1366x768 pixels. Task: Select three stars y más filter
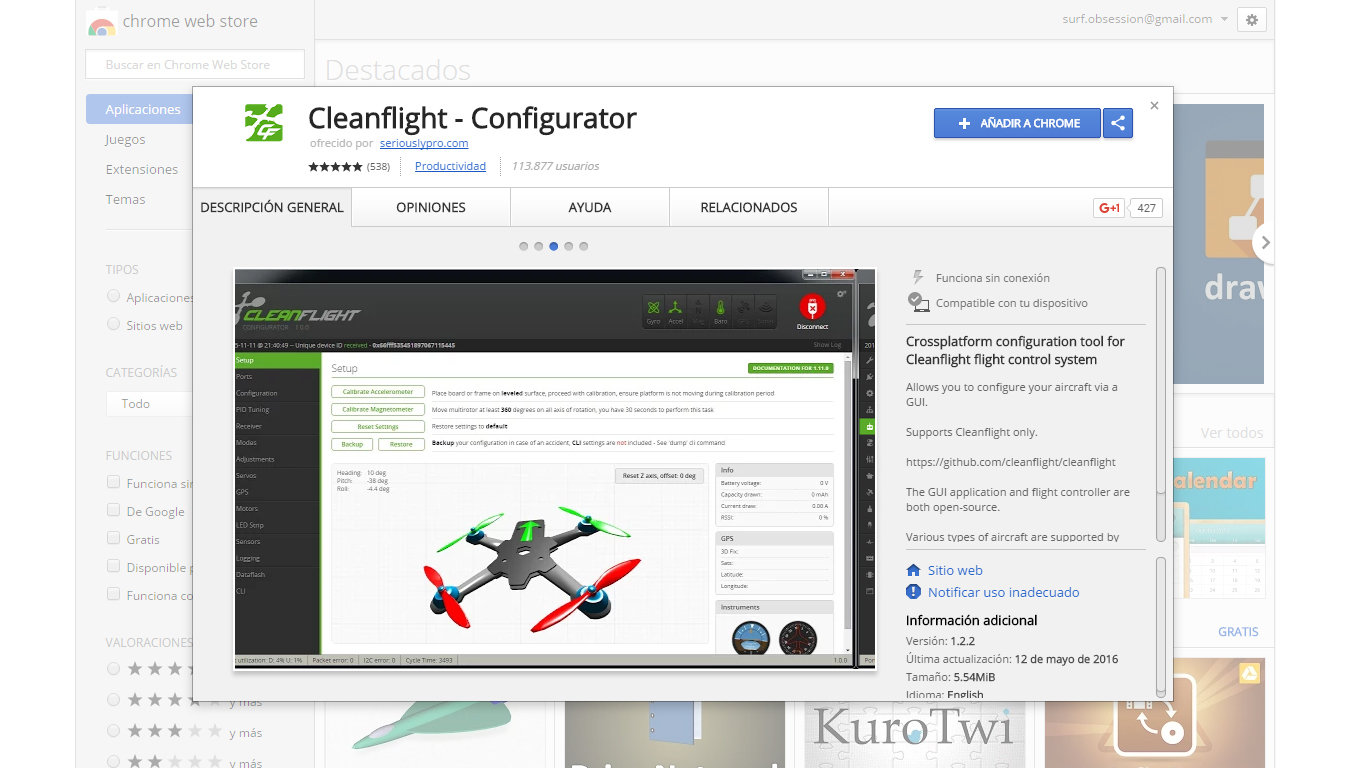point(113,730)
